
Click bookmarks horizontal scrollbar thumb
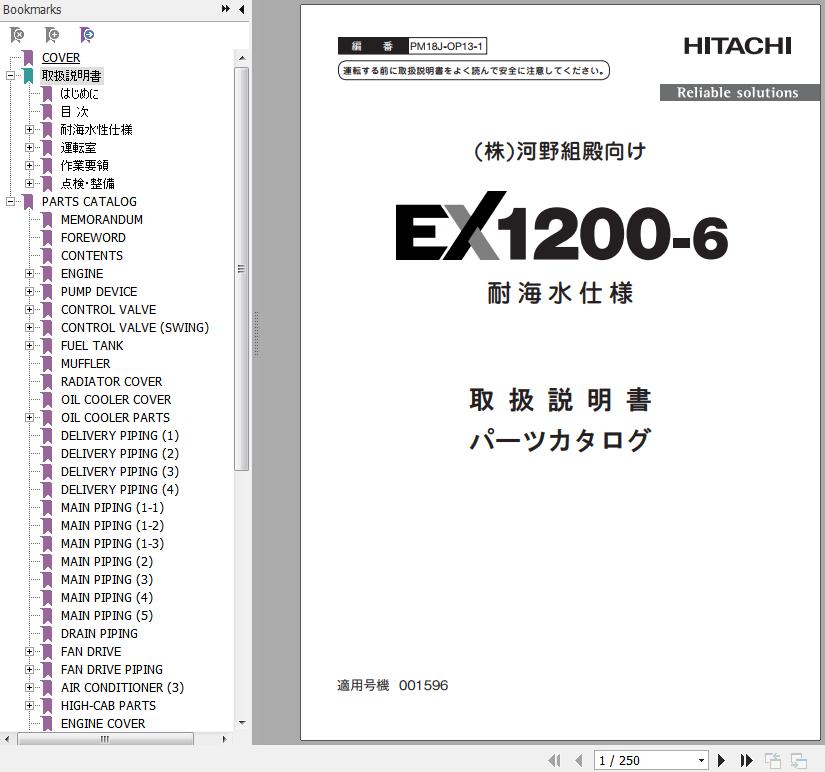105,739
